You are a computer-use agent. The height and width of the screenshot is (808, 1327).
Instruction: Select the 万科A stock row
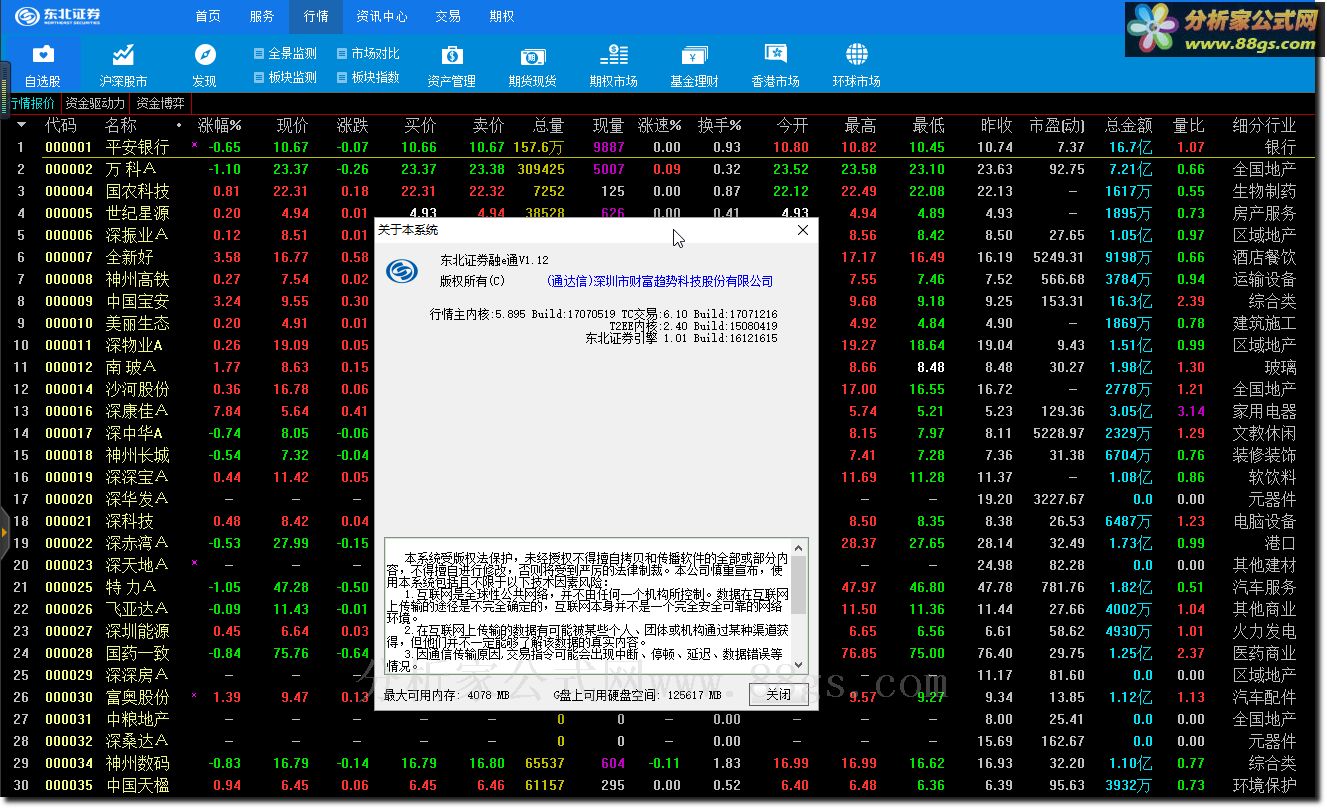click(x=655, y=169)
